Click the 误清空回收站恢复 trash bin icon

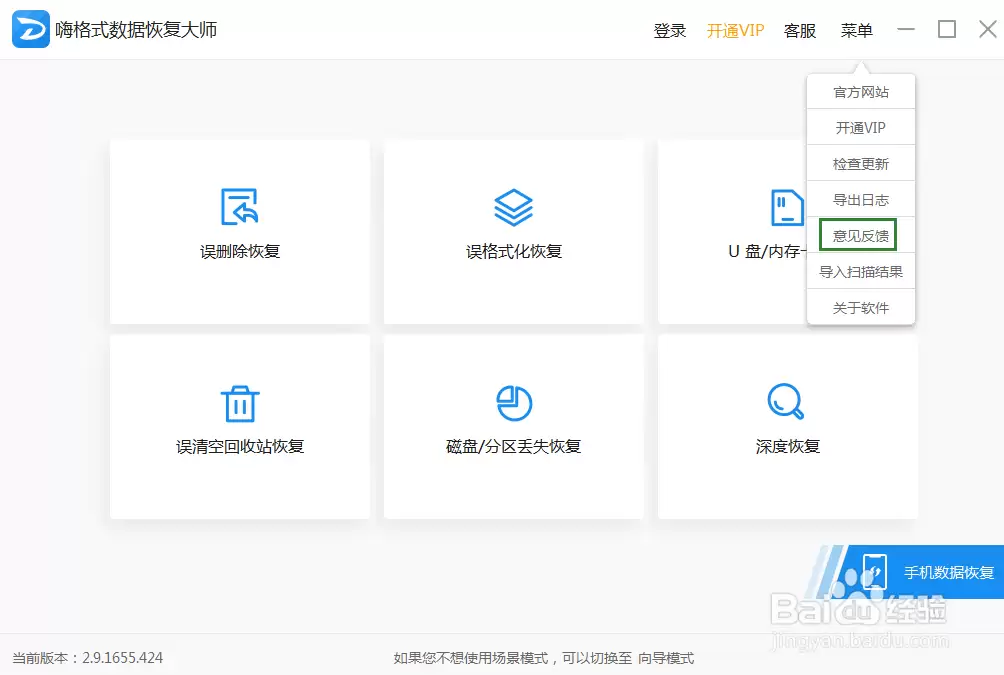pyautogui.click(x=240, y=402)
